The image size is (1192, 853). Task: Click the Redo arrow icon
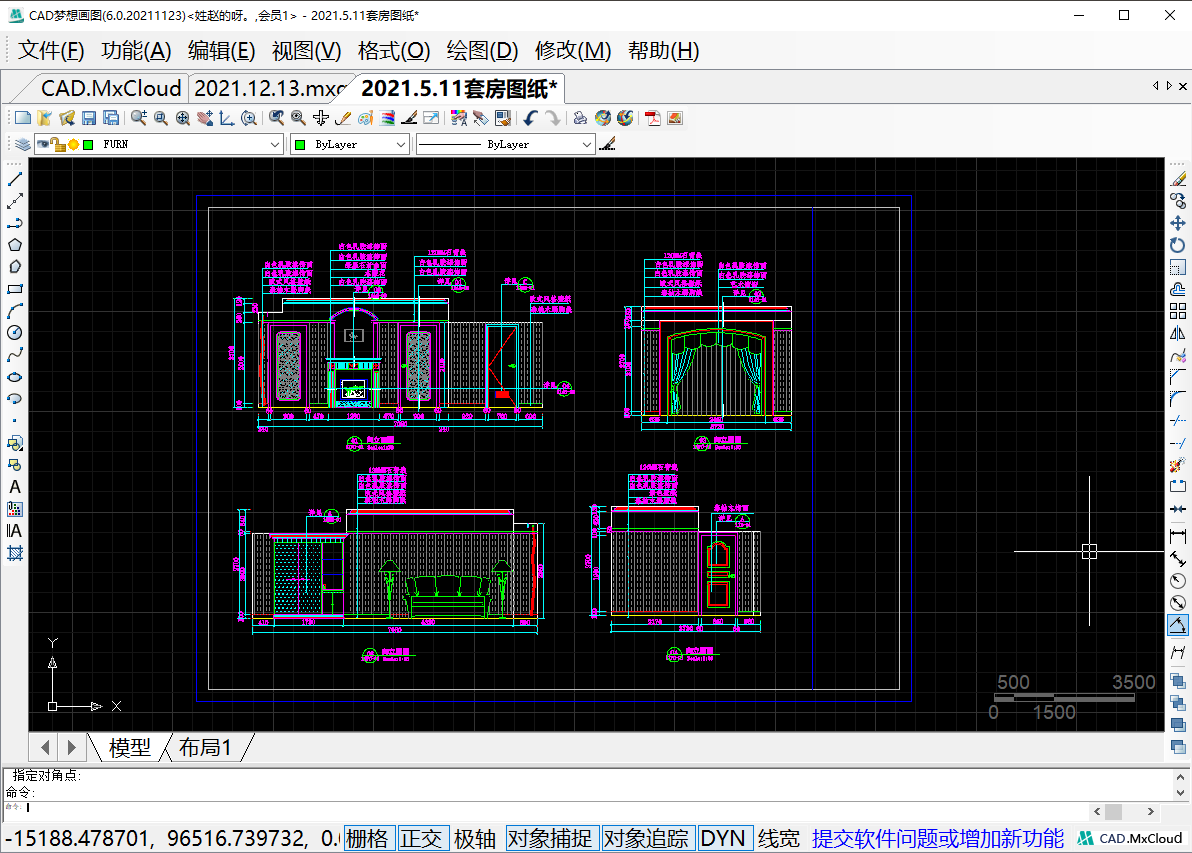click(553, 118)
